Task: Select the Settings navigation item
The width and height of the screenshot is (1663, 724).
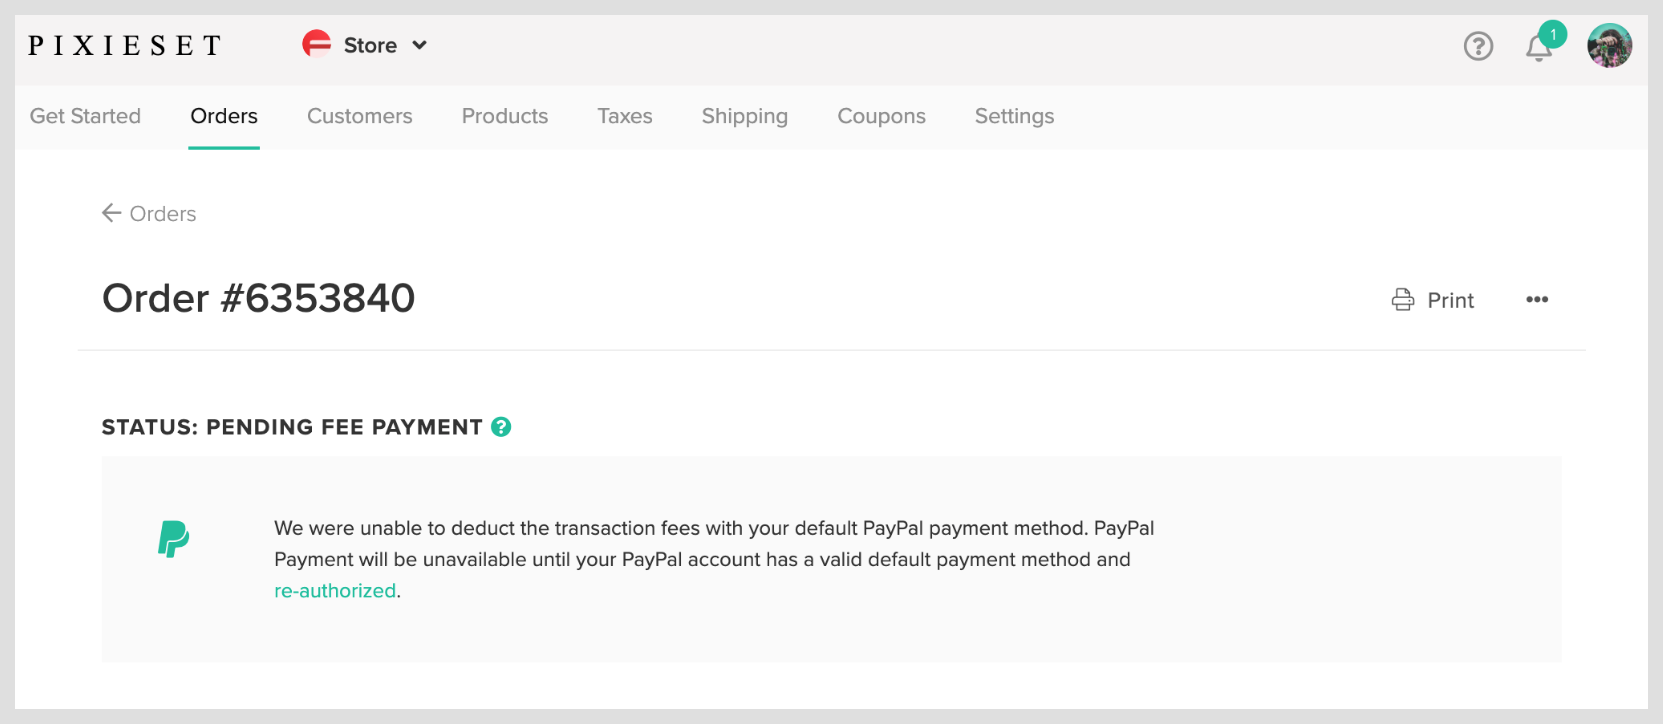Action: point(1013,116)
